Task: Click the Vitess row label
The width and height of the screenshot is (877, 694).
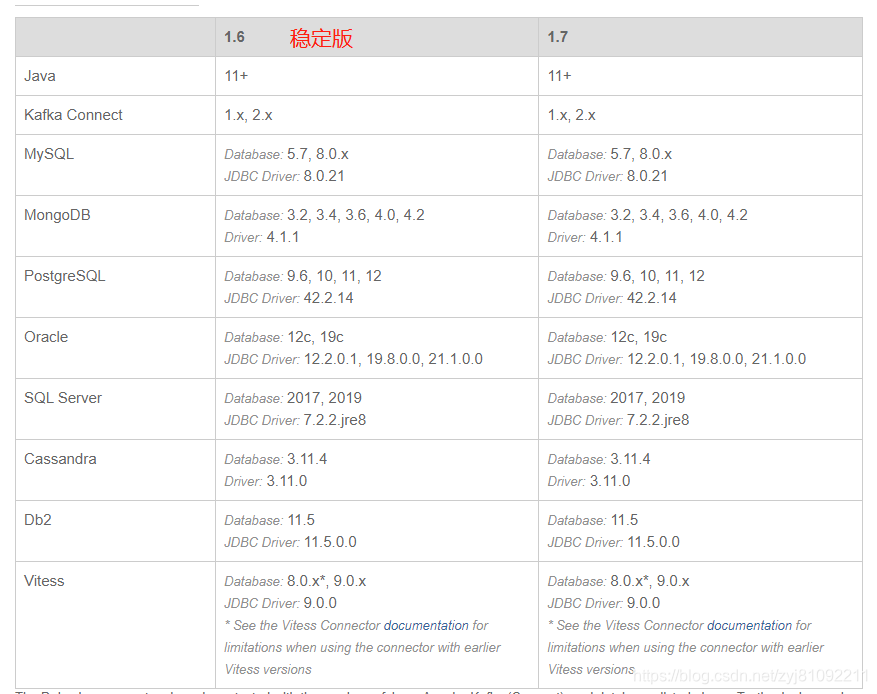Action: pos(44,580)
